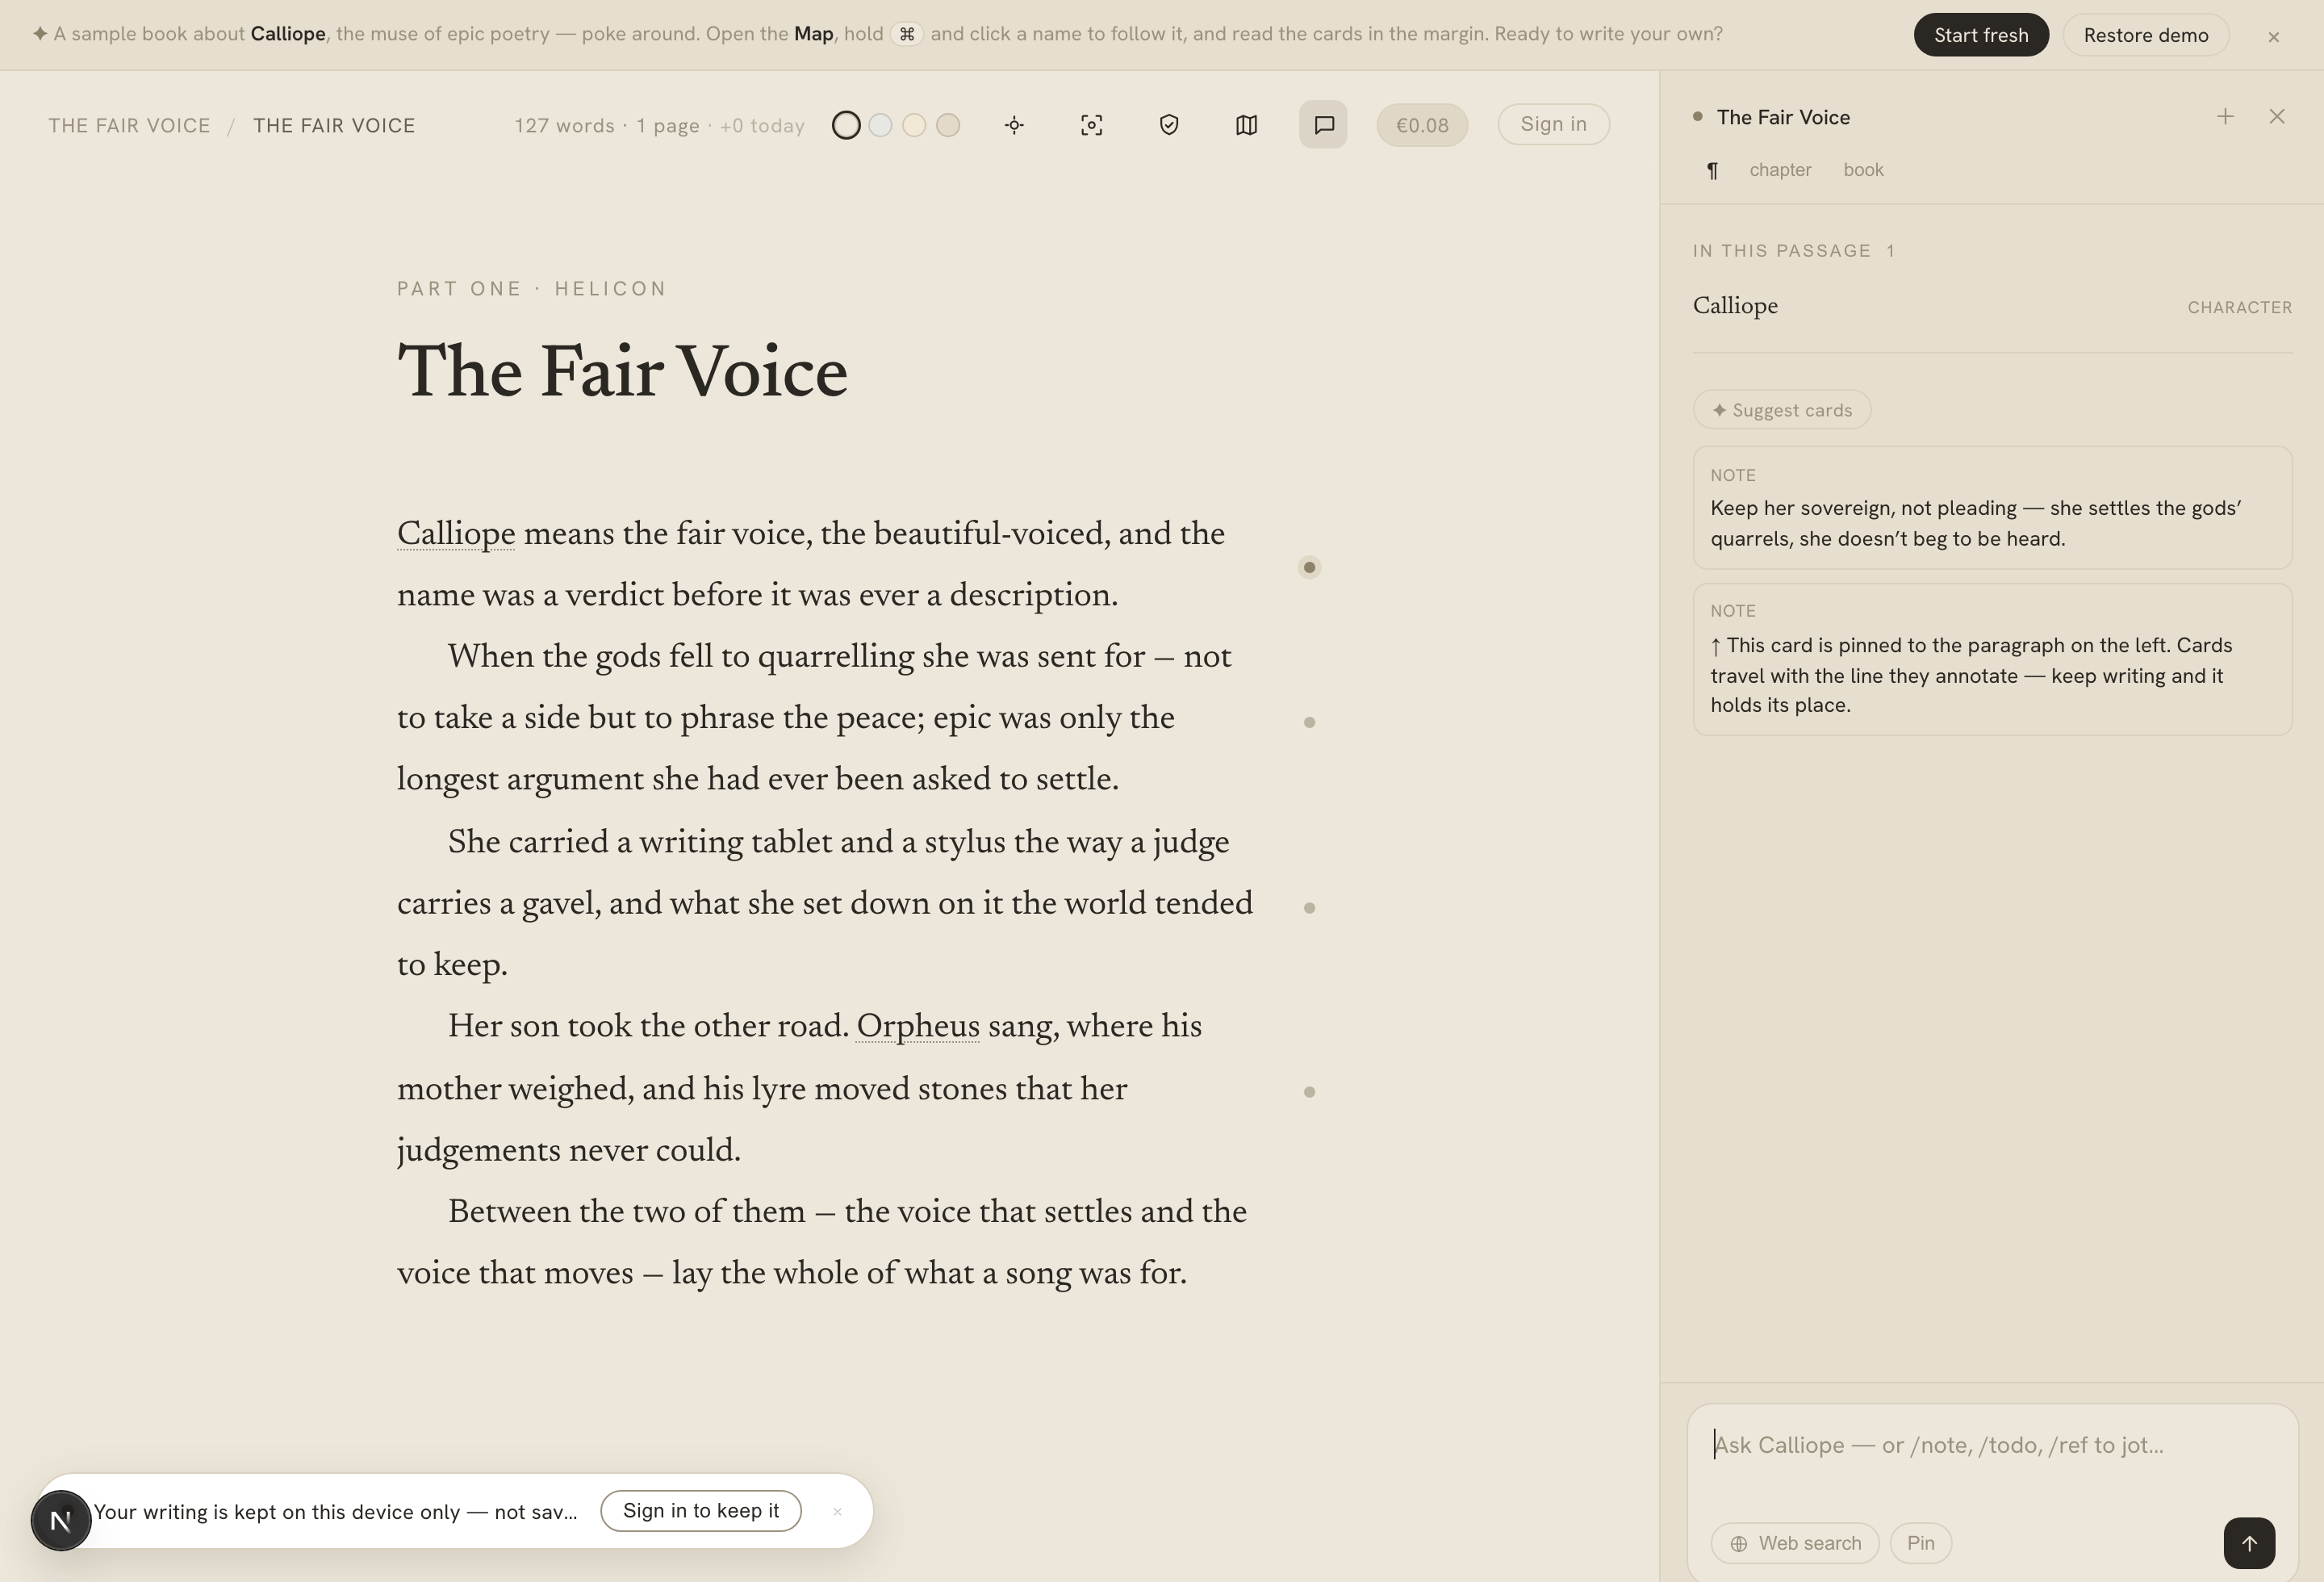Click 'The Fair Voice' panel title
Screen dimensions: 2324x1582
point(1783,117)
